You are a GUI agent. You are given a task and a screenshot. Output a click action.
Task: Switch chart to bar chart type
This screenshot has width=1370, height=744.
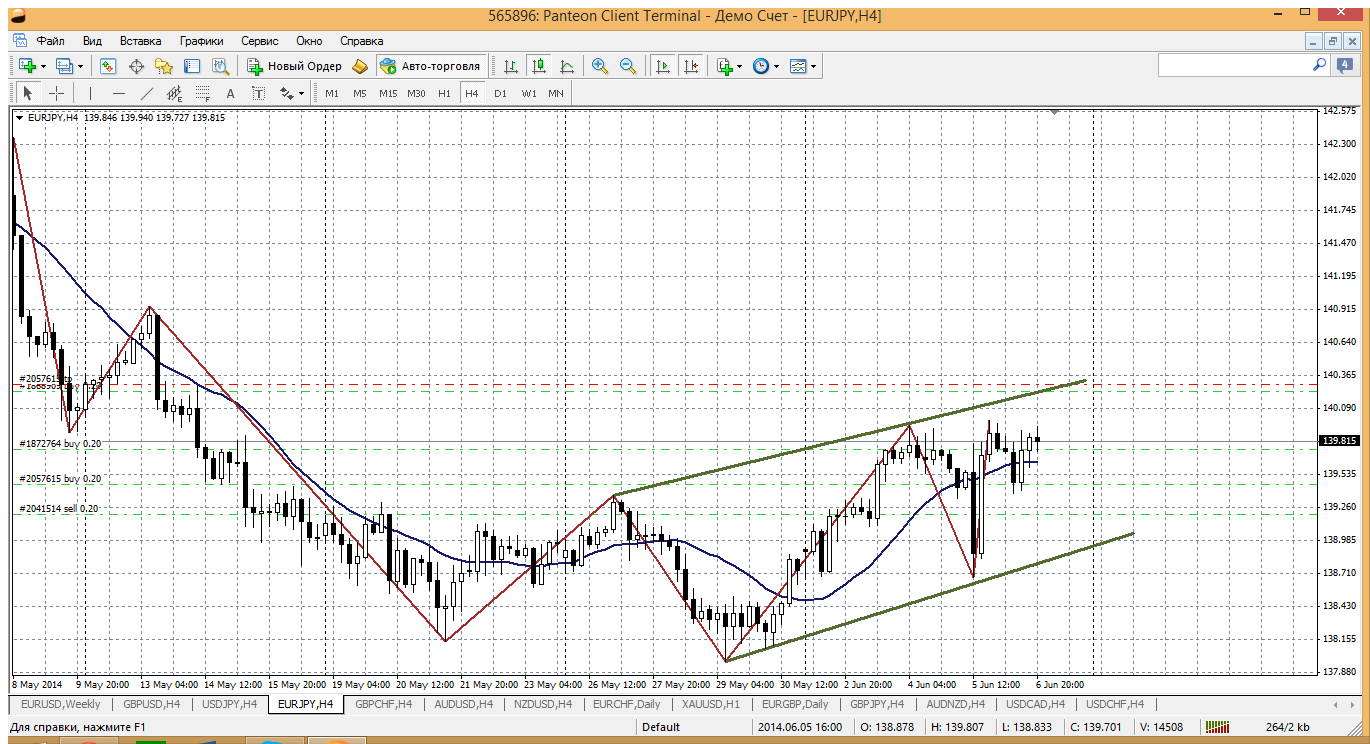511,66
